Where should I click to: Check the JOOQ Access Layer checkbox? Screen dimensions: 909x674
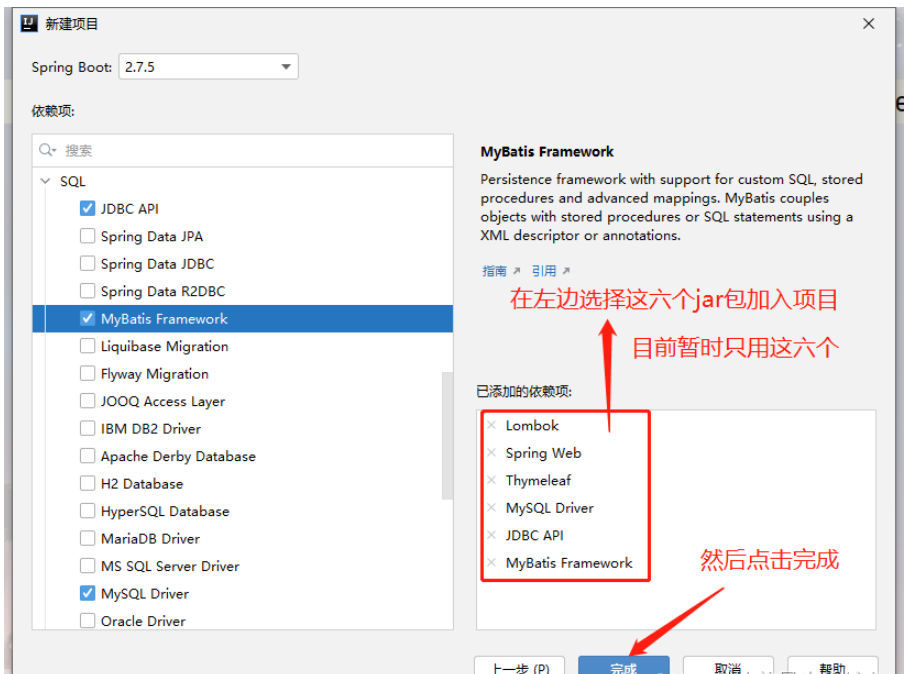[x=87, y=401]
